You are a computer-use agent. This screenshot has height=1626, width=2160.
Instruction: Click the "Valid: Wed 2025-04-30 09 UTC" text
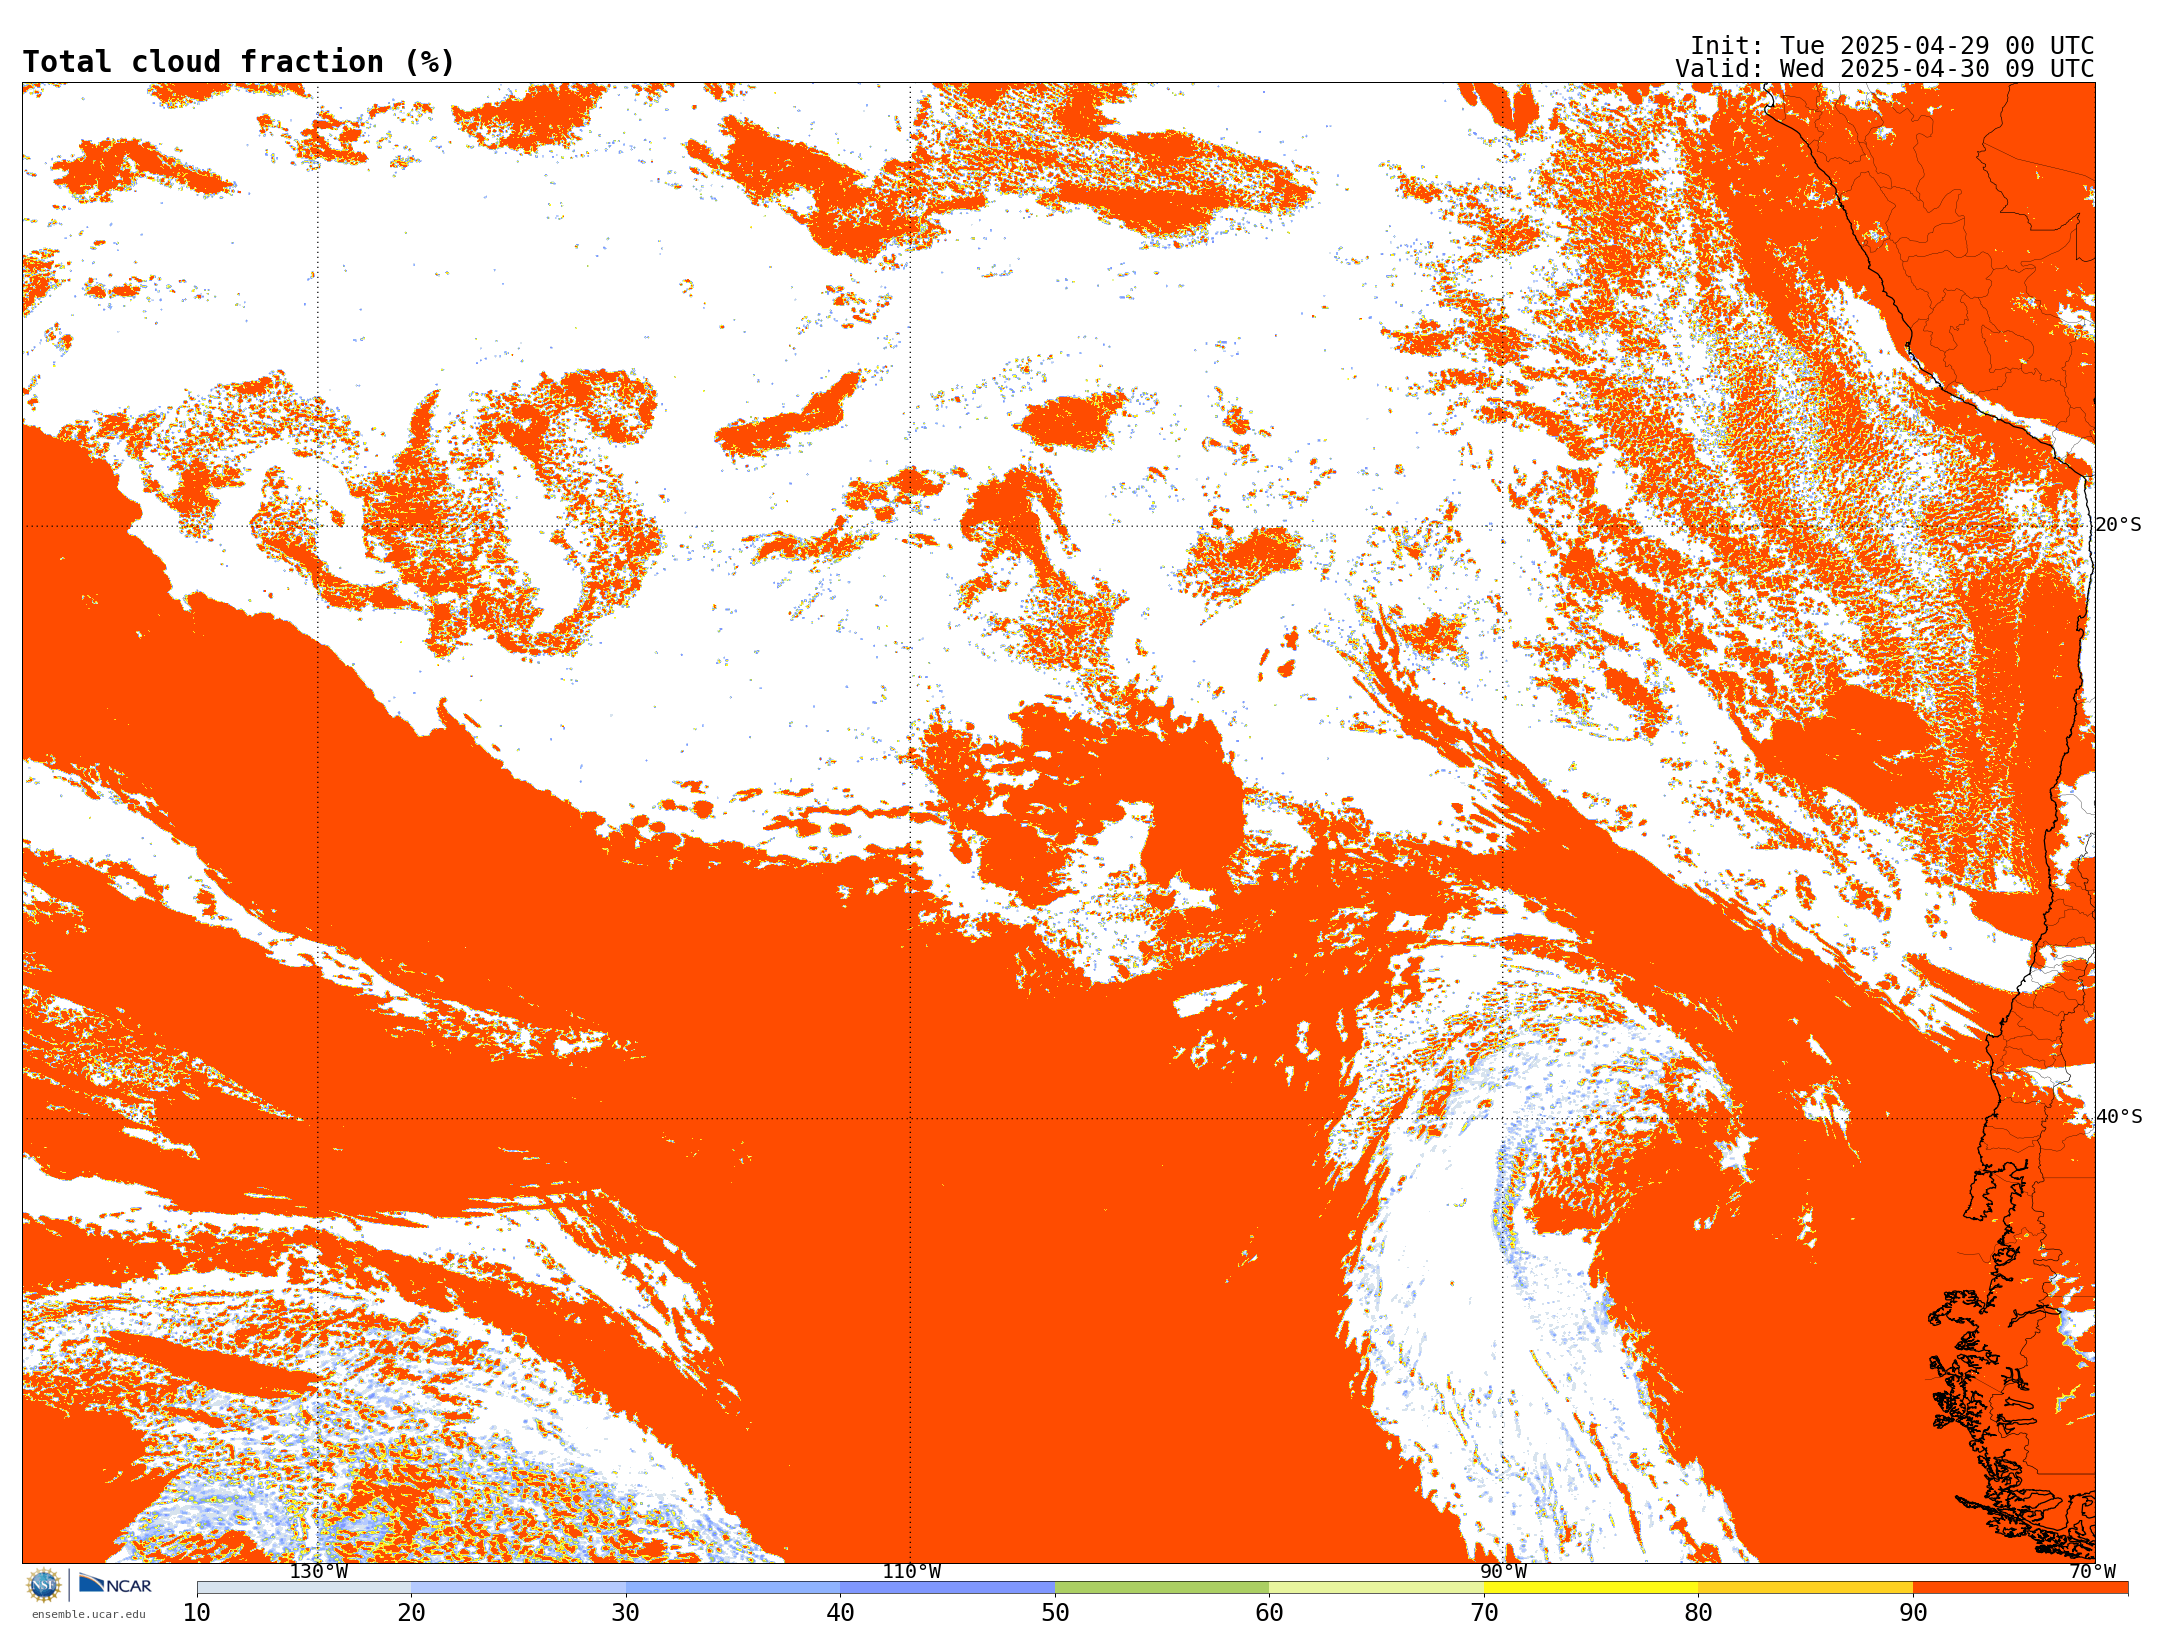coord(1885,69)
